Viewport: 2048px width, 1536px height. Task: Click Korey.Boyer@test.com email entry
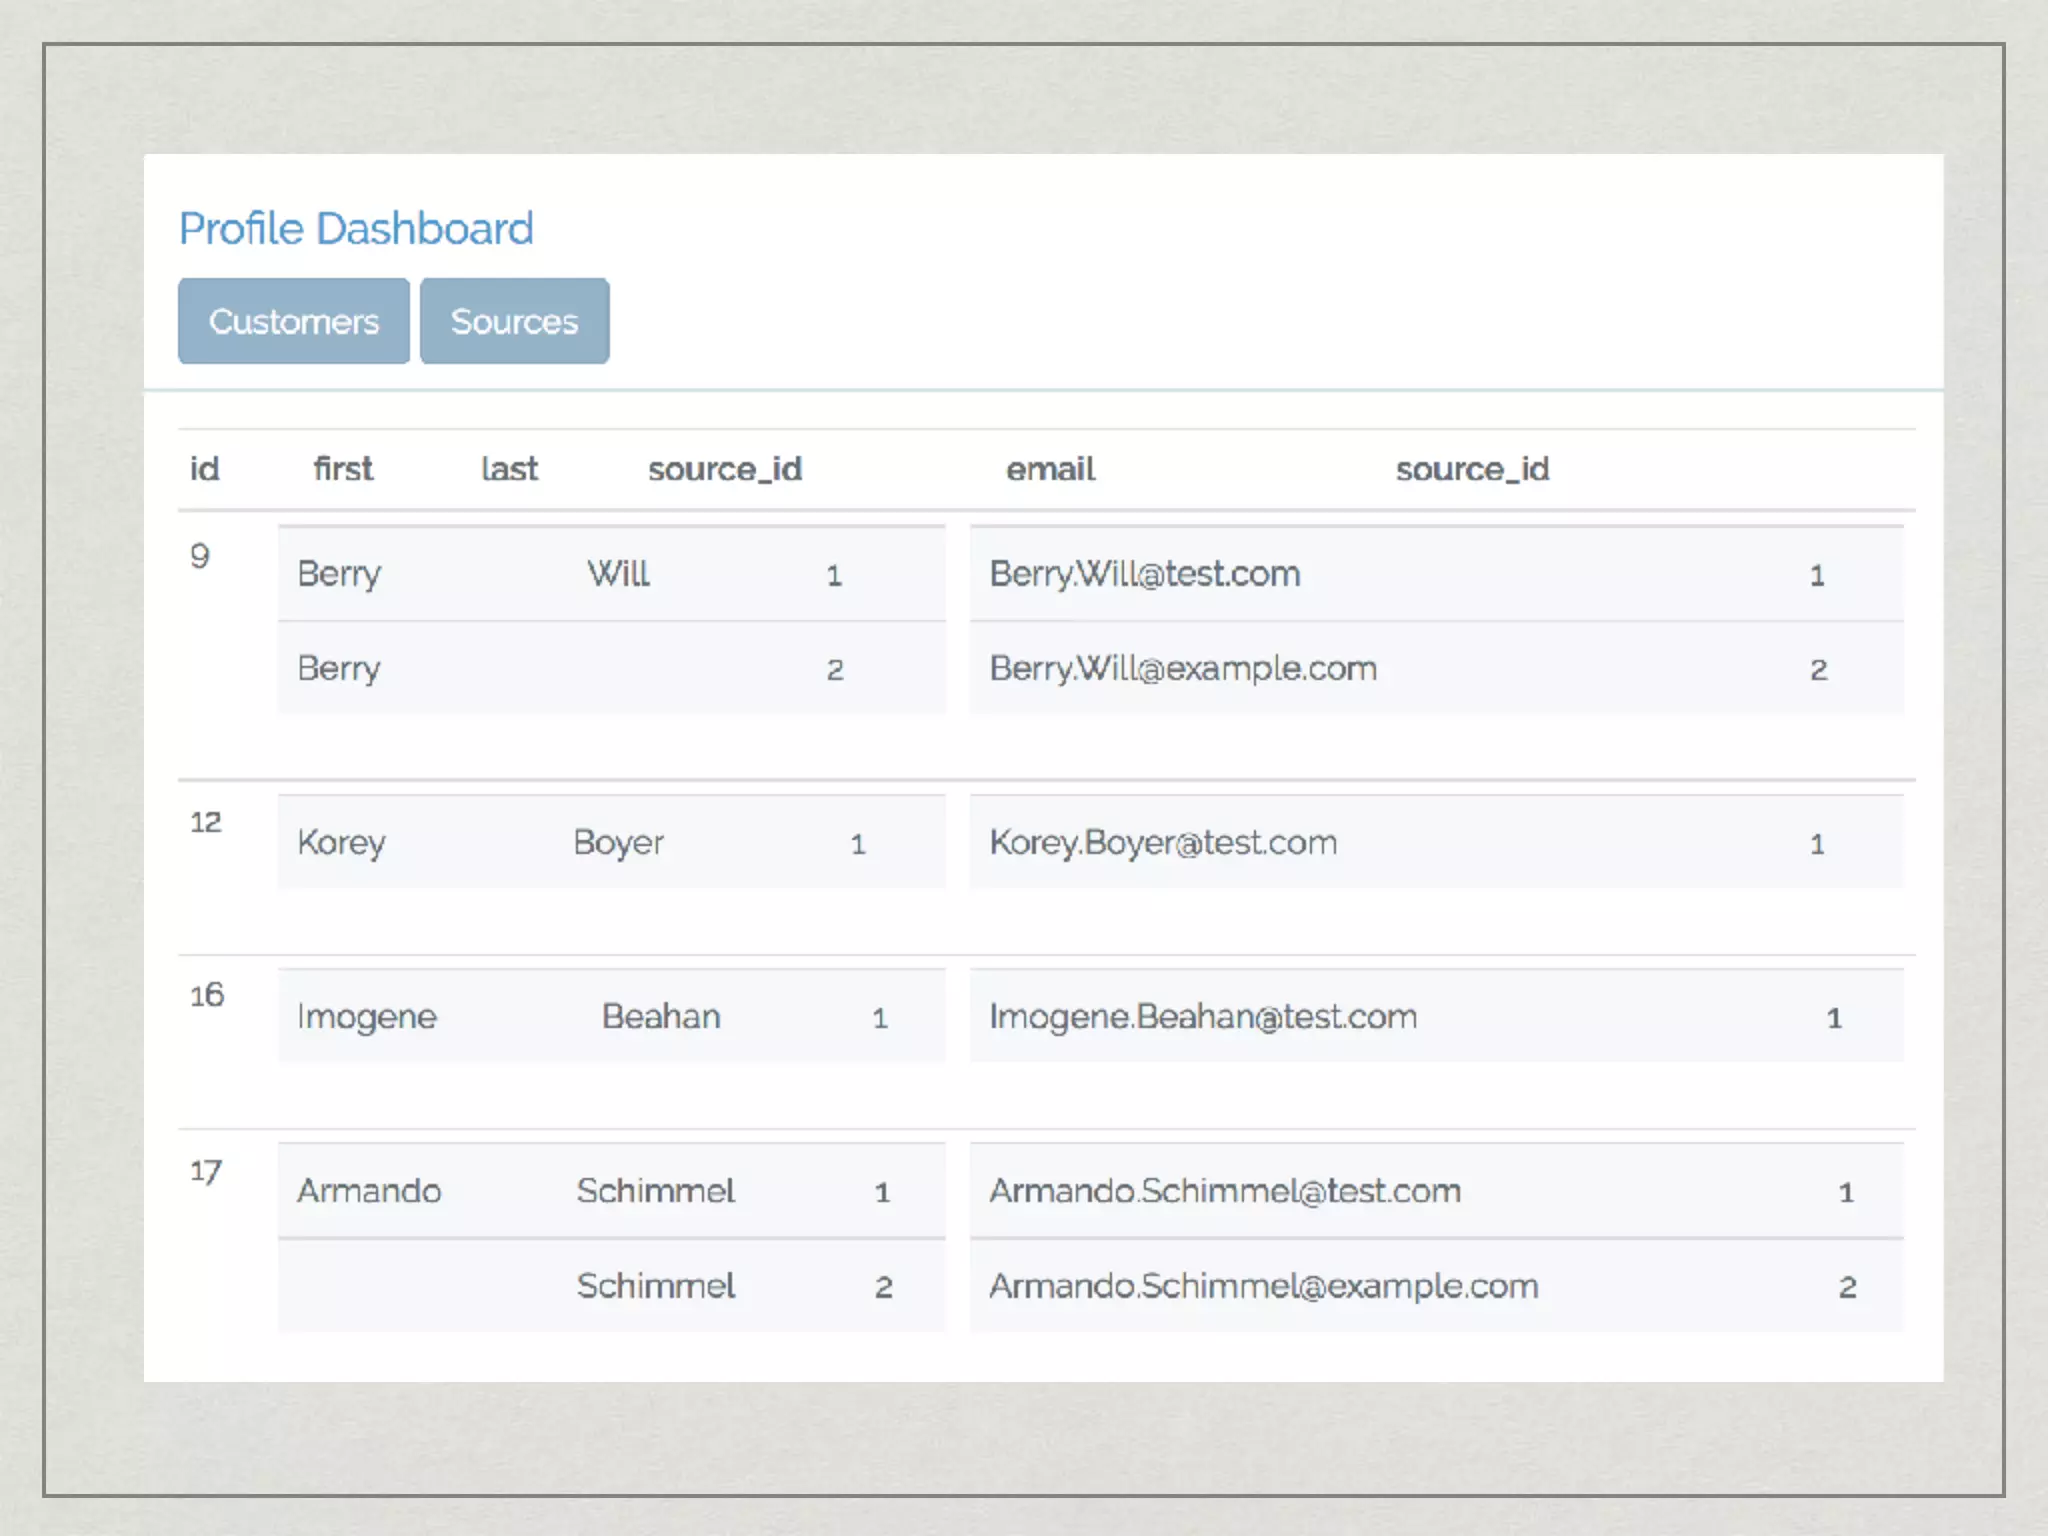pyautogui.click(x=1163, y=843)
